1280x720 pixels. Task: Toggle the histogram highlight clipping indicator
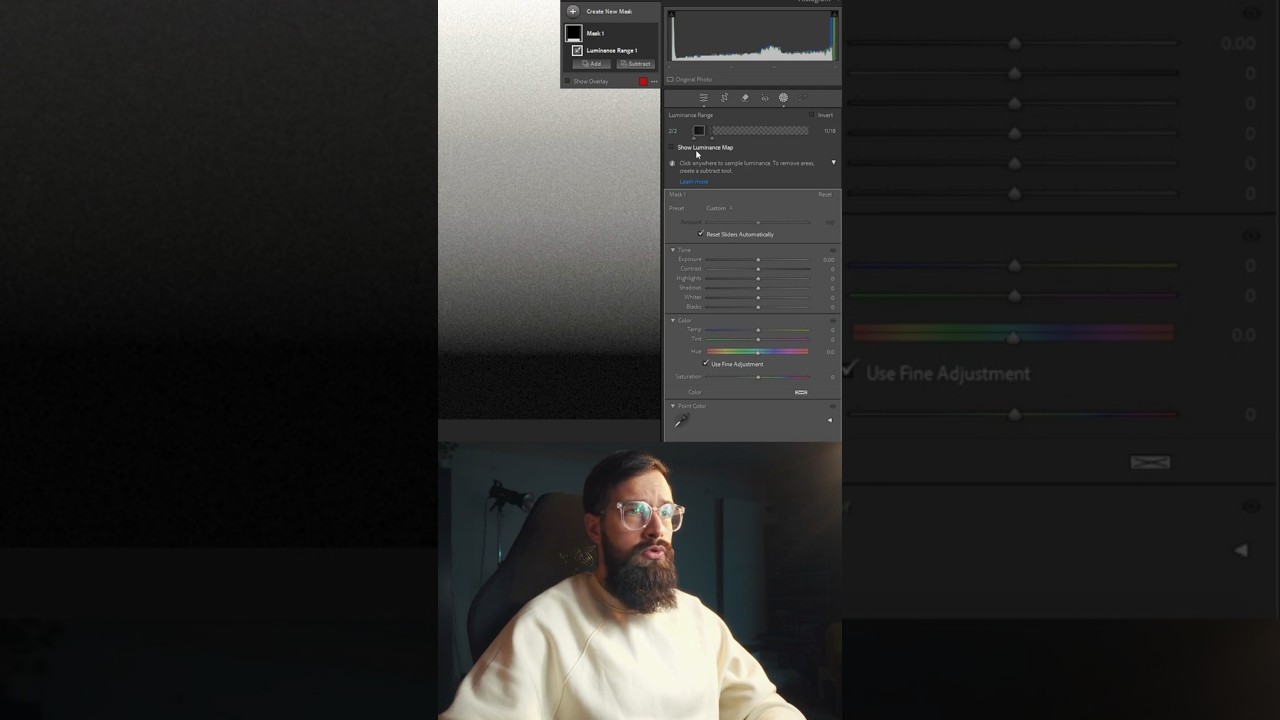pos(833,14)
